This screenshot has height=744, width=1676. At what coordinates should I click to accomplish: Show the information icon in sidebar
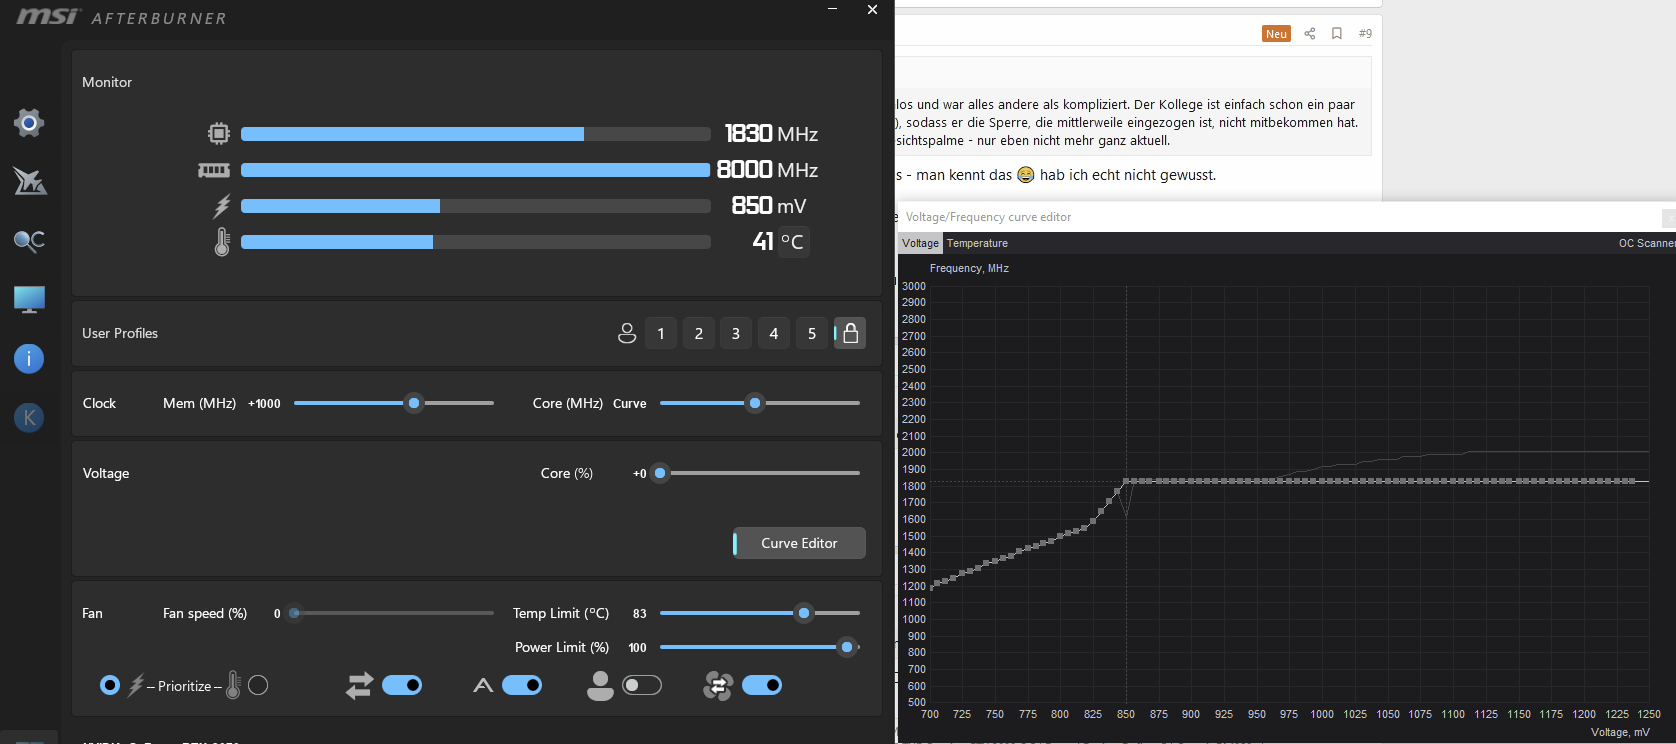click(29, 358)
